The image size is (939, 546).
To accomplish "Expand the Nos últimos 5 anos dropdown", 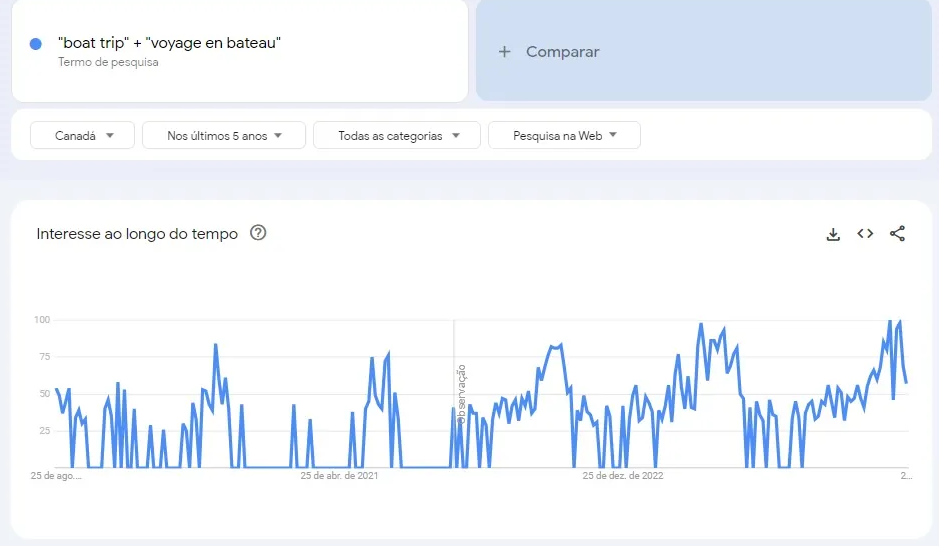I will point(224,136).
